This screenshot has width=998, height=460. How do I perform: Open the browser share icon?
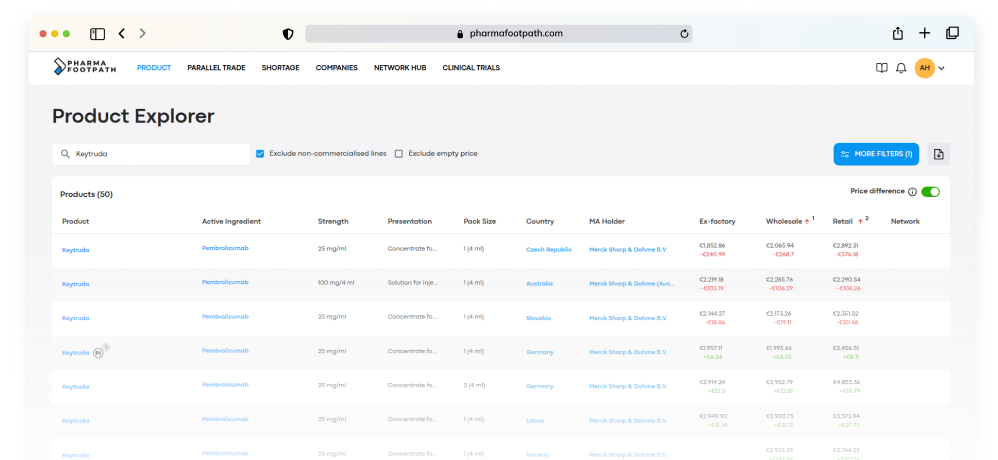pyautogui.click(x=897, y=33)
